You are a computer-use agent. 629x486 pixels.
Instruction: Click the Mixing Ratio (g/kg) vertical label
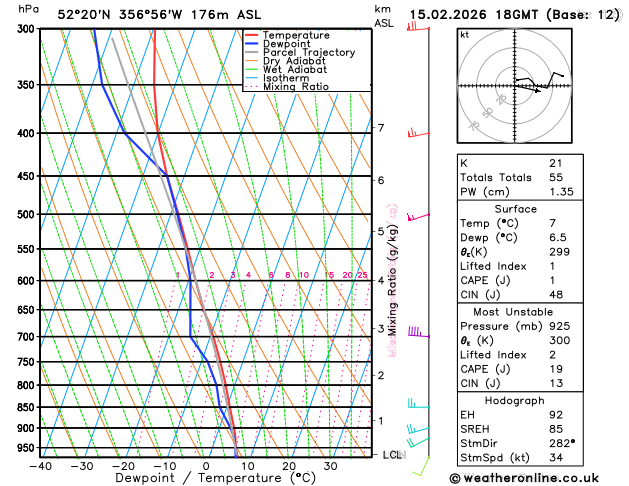tap(393, 280)
